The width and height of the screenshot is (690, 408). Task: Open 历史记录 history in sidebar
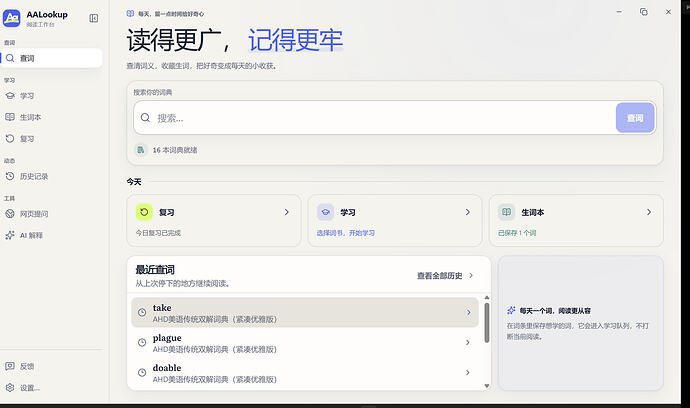pos(51,176)
